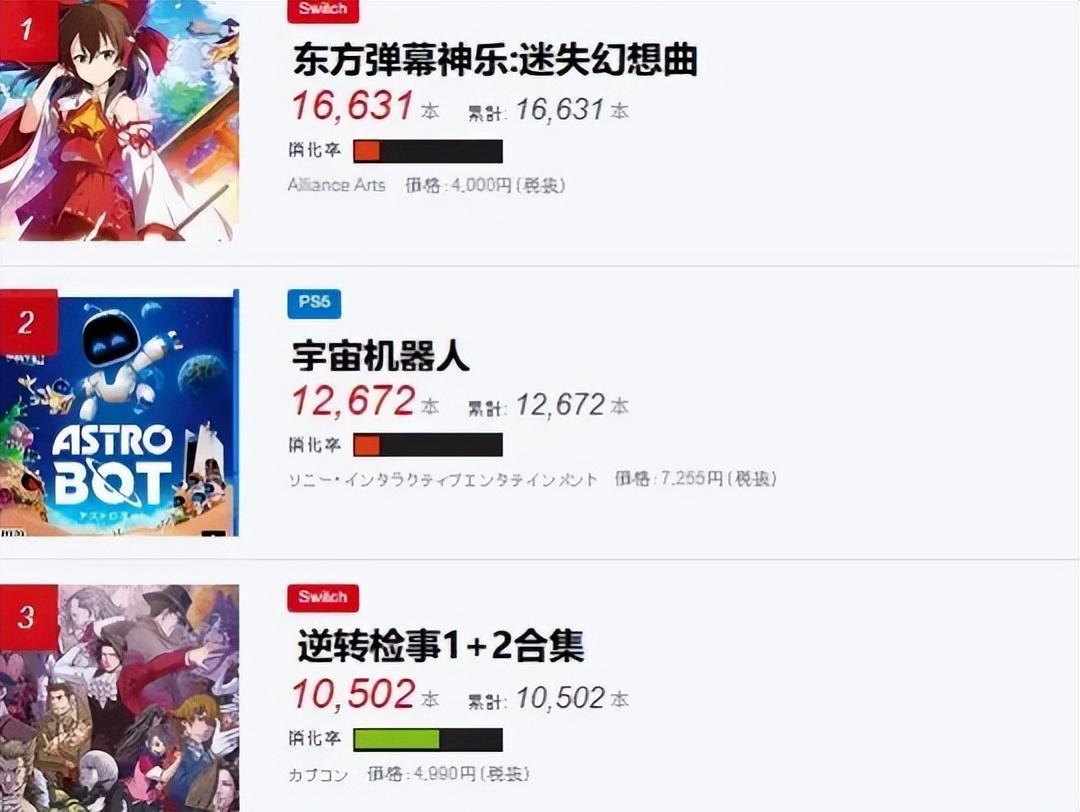
Task: Click the rank 3 red badge
Action: [x=28, y=617]
